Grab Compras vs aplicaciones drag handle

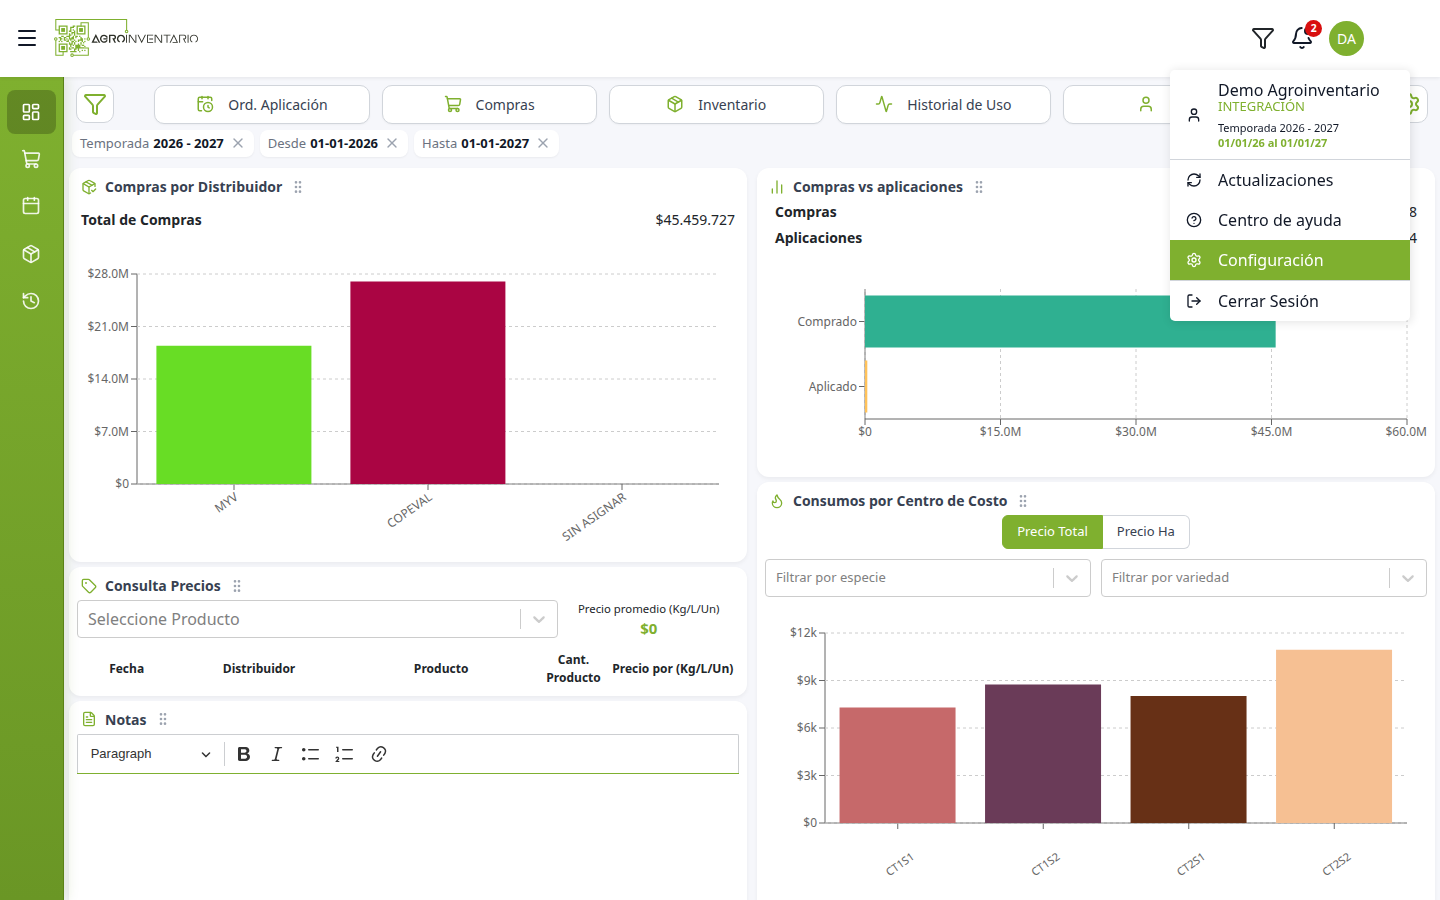[979, 187]
